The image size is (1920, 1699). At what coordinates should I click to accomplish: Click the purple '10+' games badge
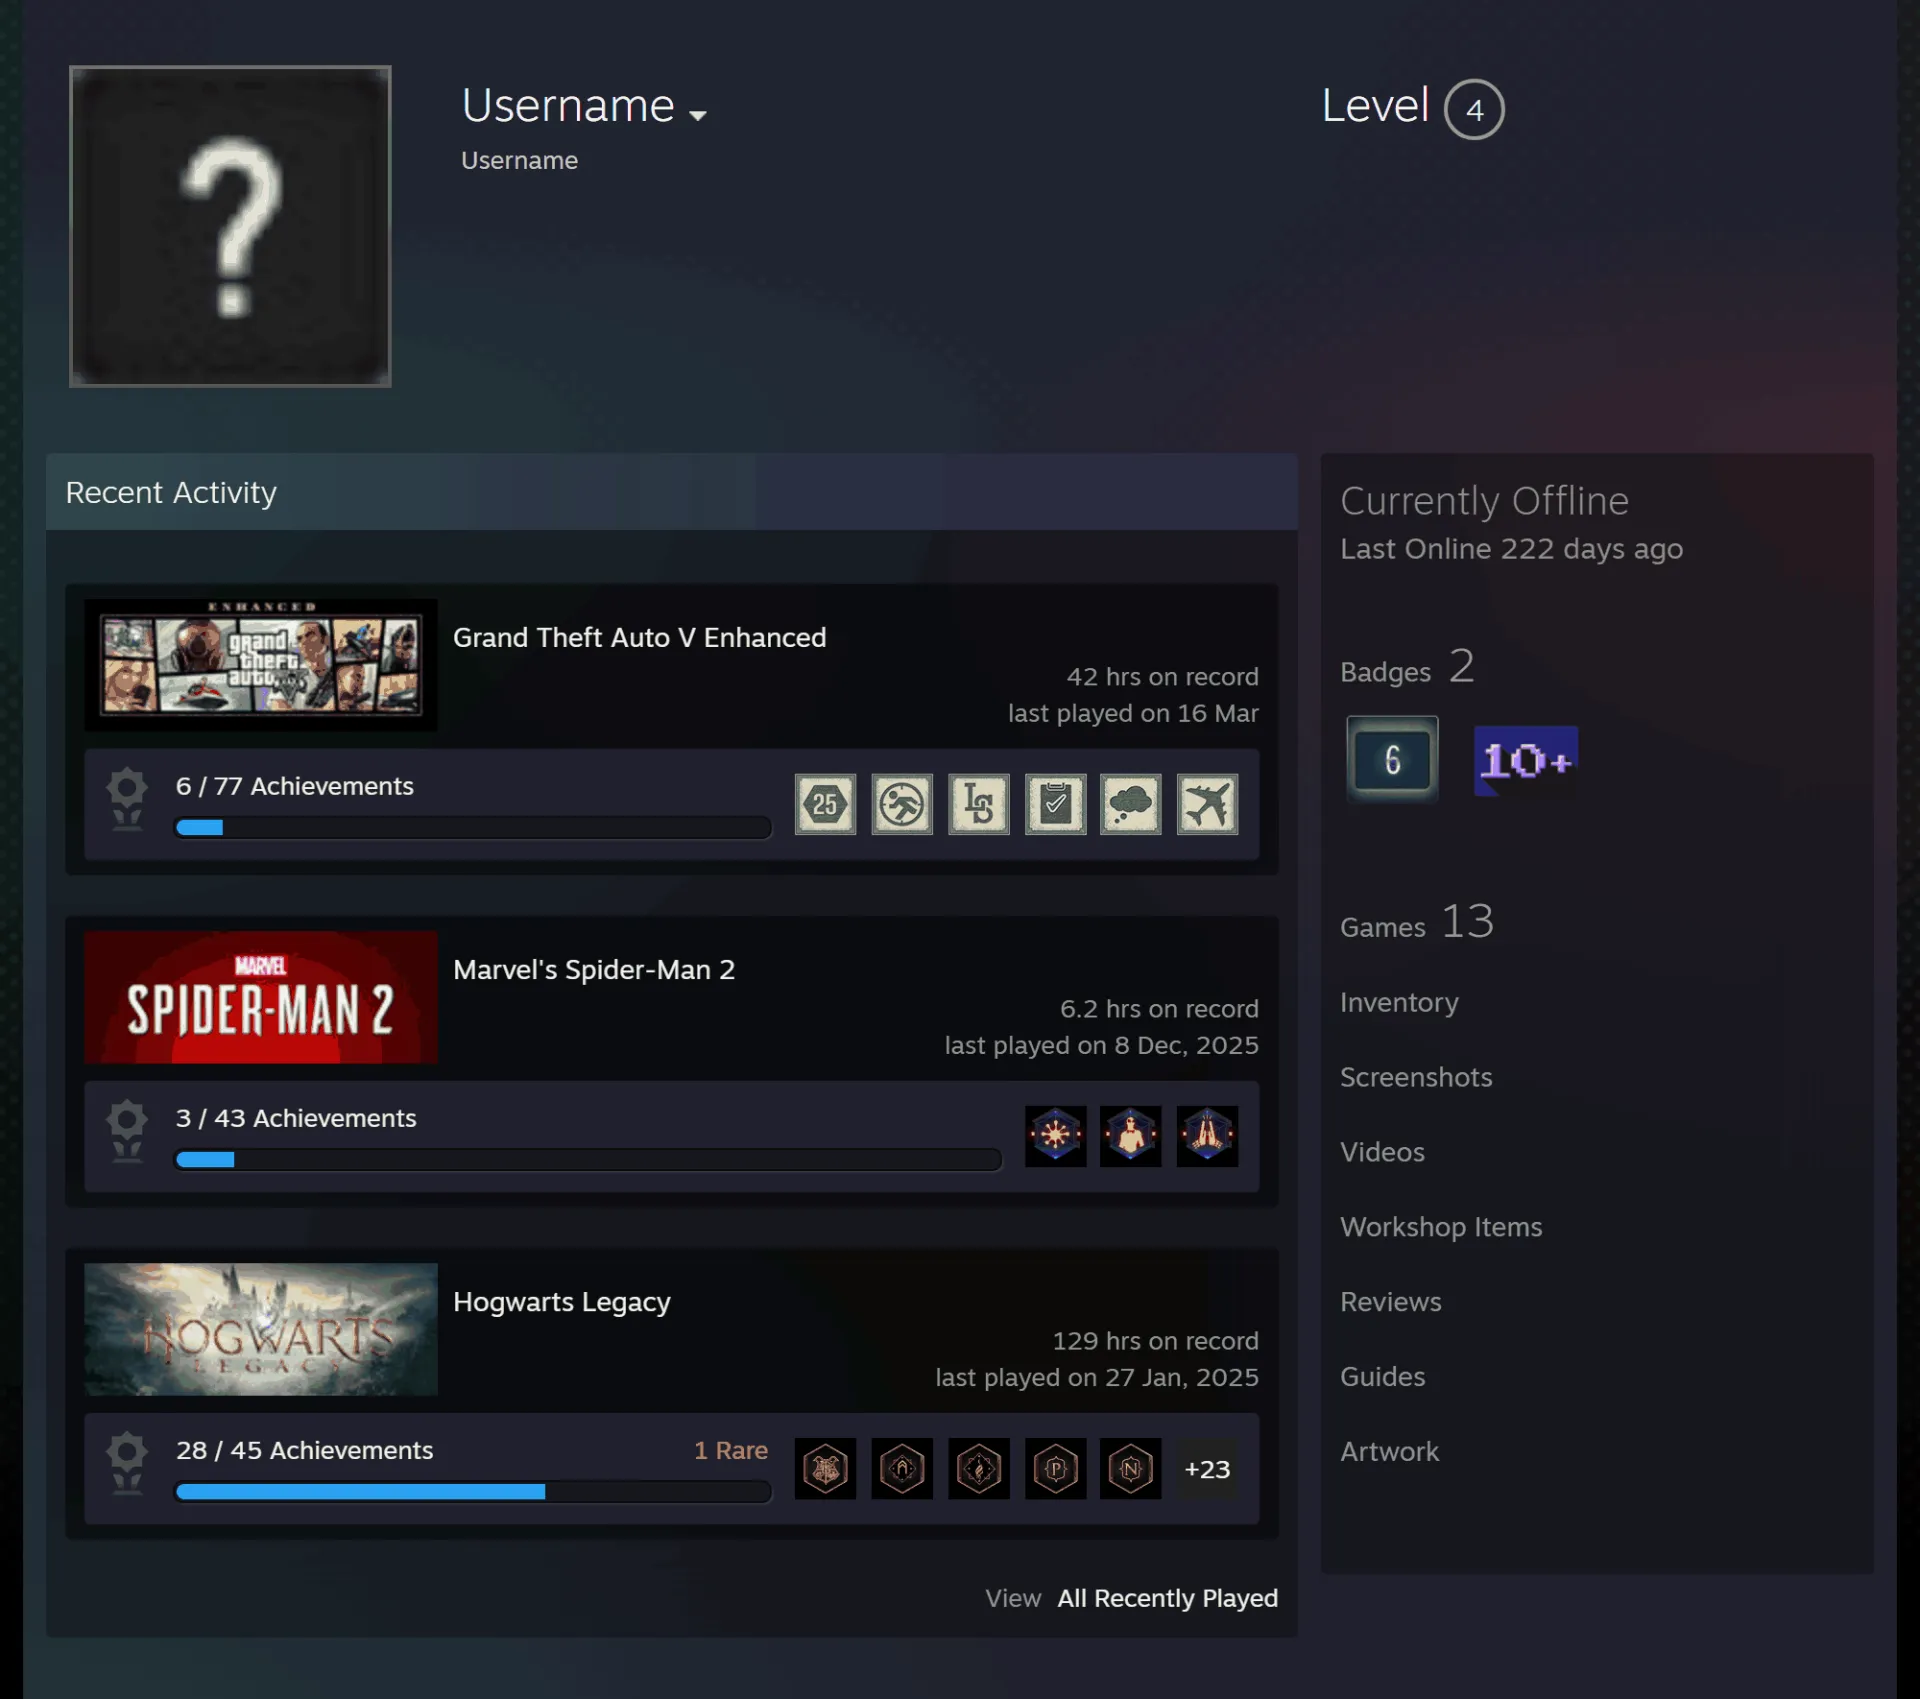pyautogui.click(x=1526, y=761)
